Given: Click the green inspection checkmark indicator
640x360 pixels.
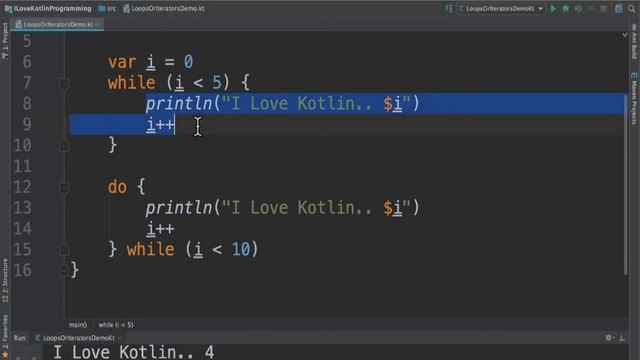Looking at the screenshot, I should click(x=625, y=35).
